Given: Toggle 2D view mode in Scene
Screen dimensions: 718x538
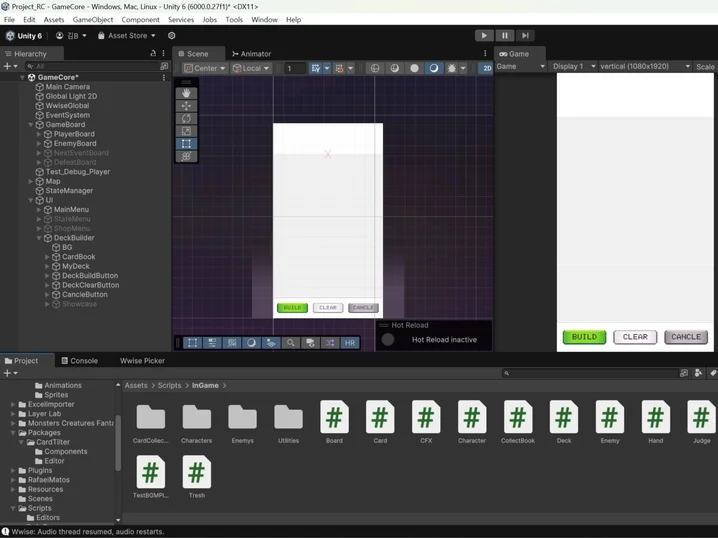Looking at the screenshot, I should coord(487,68).
